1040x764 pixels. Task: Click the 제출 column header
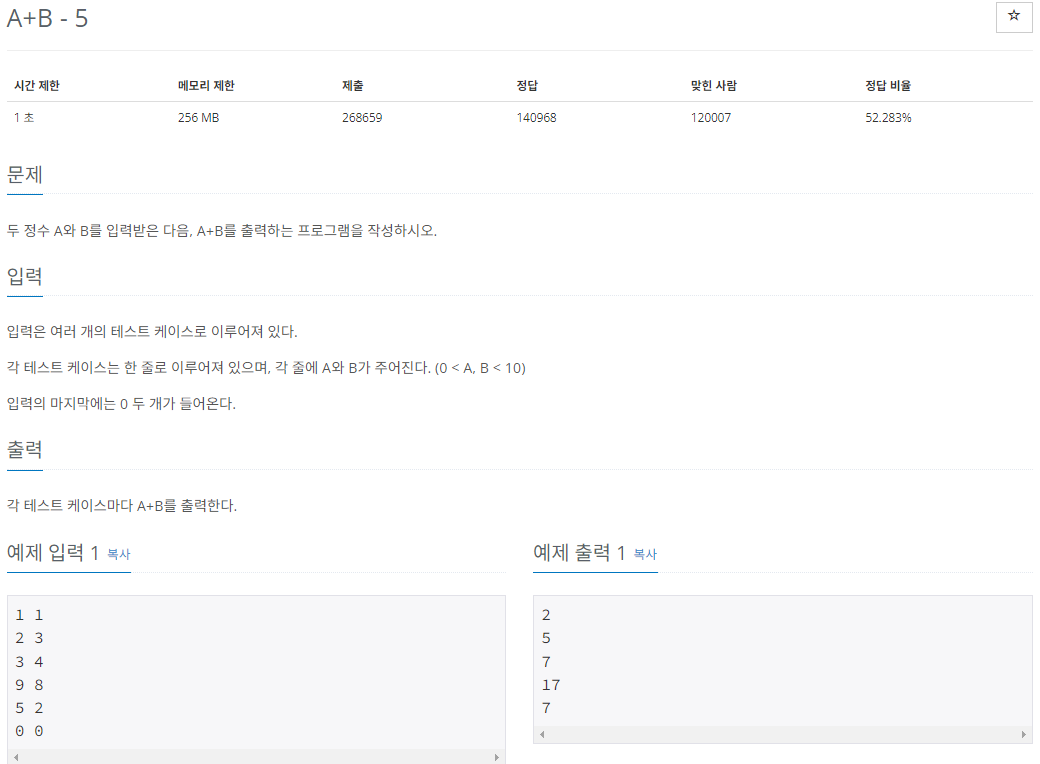point(352,86)
